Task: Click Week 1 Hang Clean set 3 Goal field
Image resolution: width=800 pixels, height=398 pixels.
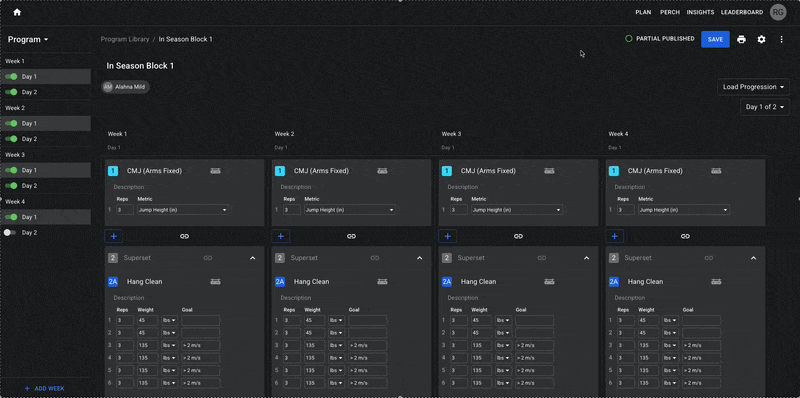Action: click(201, 345)
